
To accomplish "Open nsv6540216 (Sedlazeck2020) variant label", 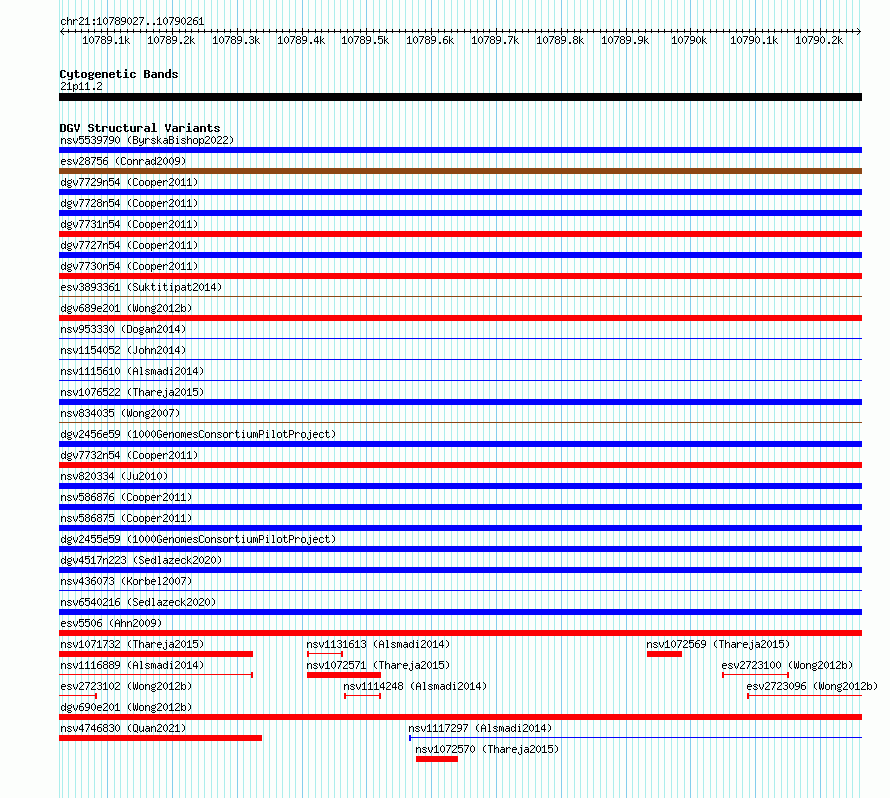I will (138, 602).
